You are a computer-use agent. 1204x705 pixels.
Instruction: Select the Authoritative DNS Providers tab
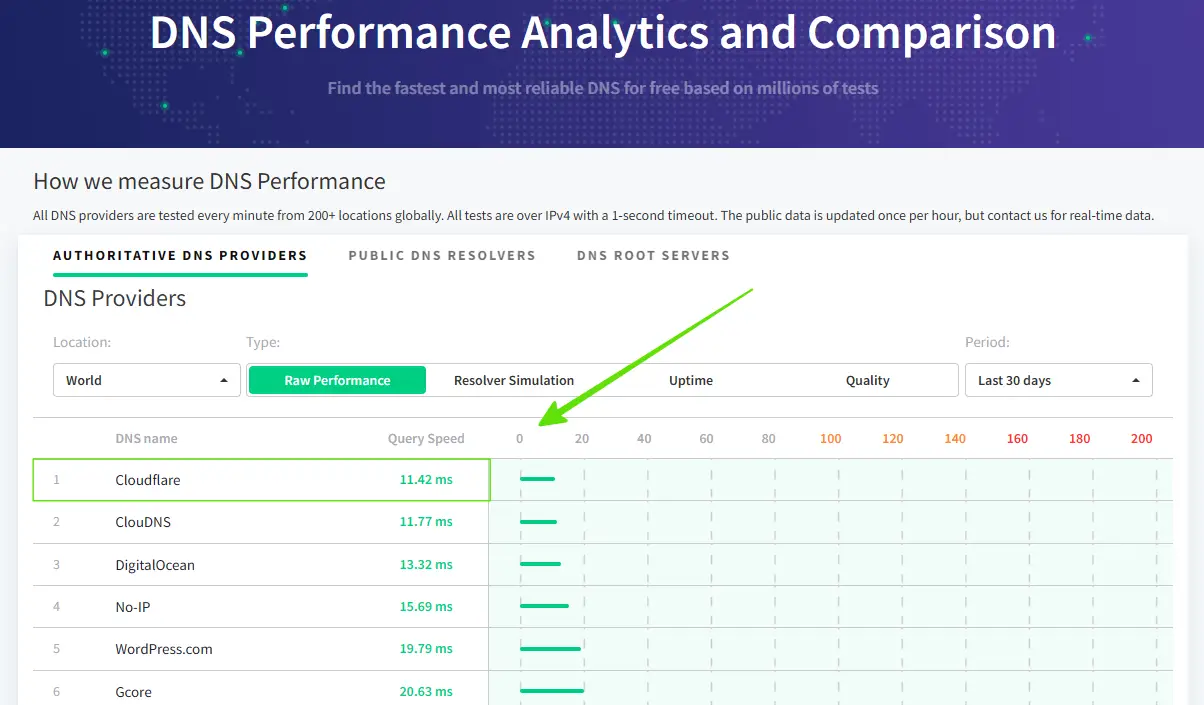click(180, 255)
